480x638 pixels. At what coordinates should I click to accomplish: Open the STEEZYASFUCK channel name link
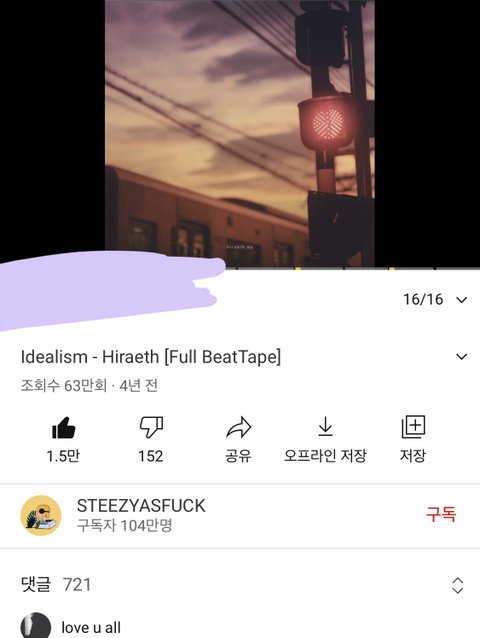pos(141,506)
